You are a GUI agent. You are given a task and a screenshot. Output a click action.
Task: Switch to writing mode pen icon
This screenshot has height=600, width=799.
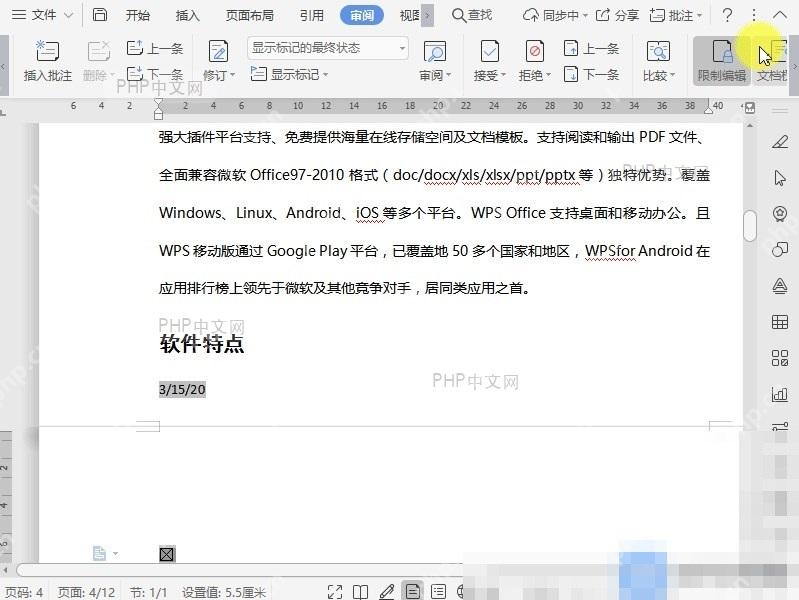pyautogui.click(x=387, y=592)
